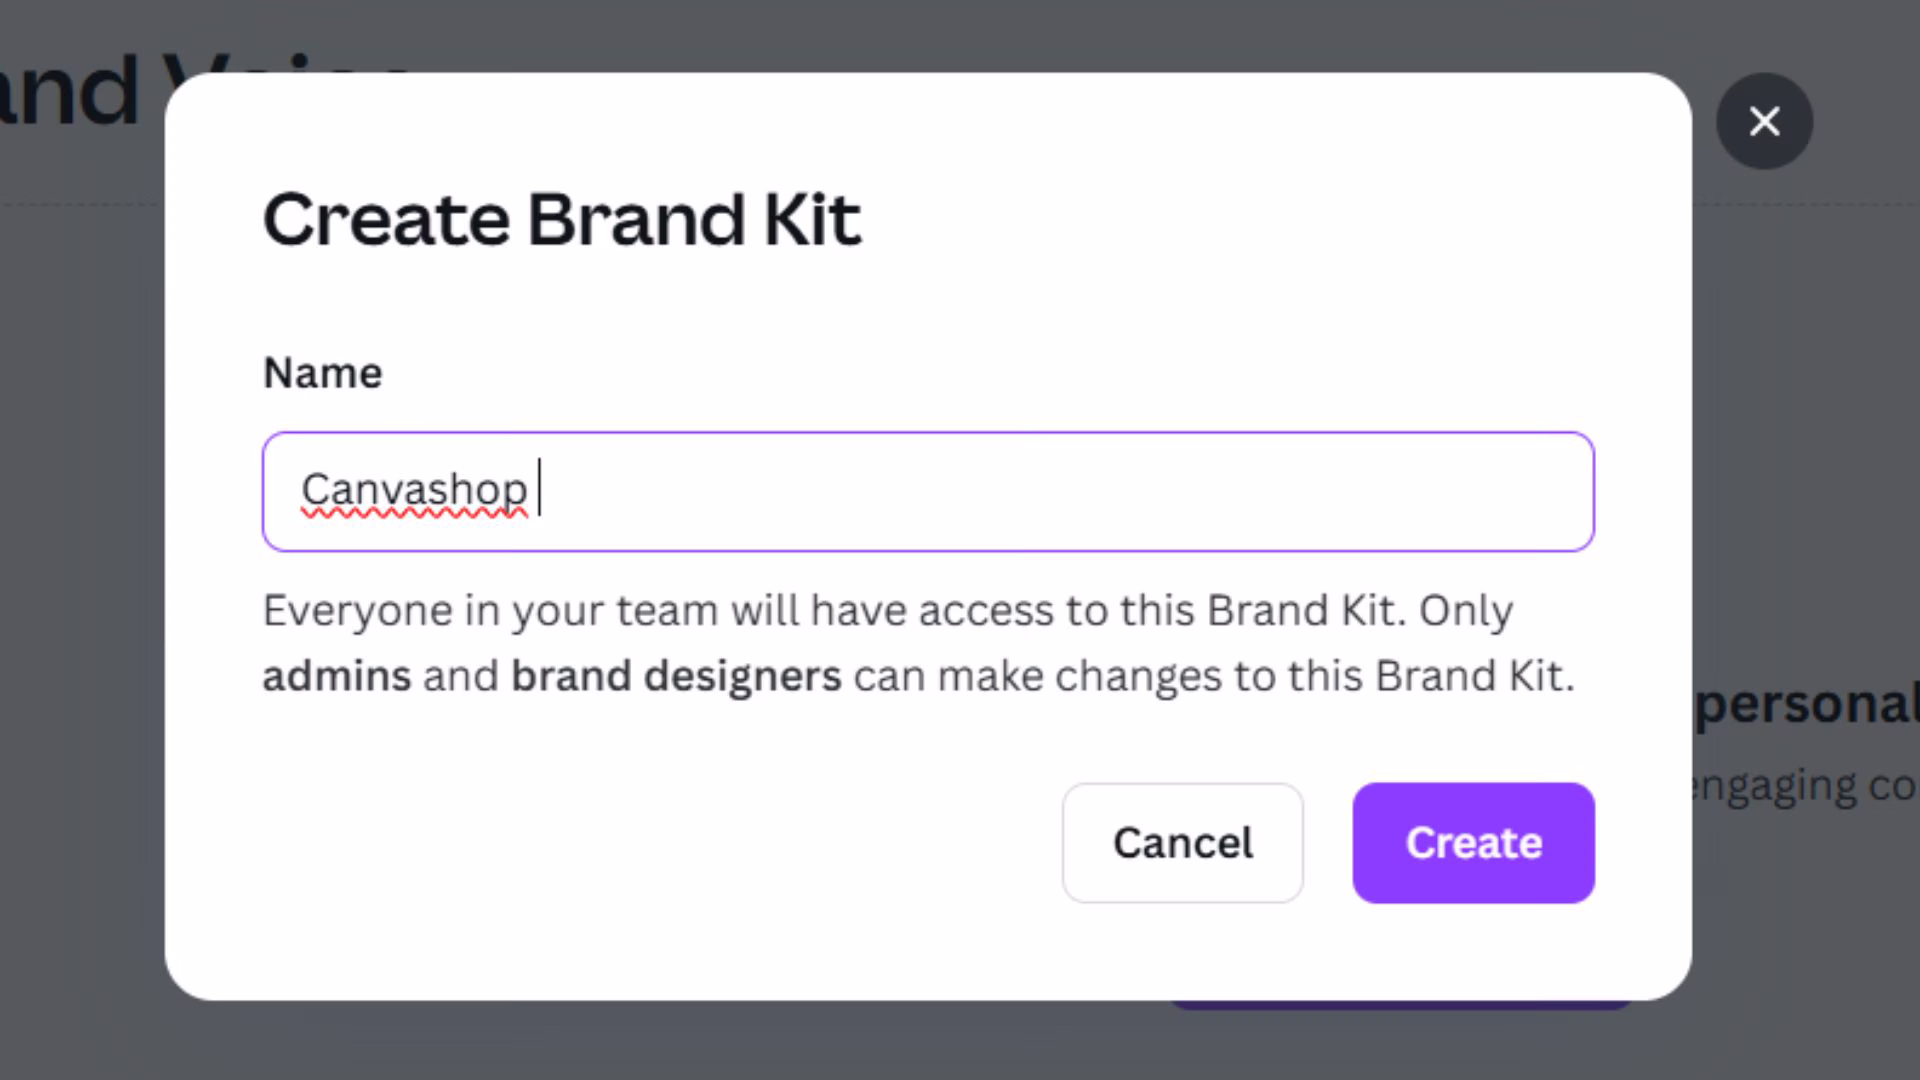Click the bold brand designers text
This screenshot has height=1080, width=1920.
click(676, 676)
